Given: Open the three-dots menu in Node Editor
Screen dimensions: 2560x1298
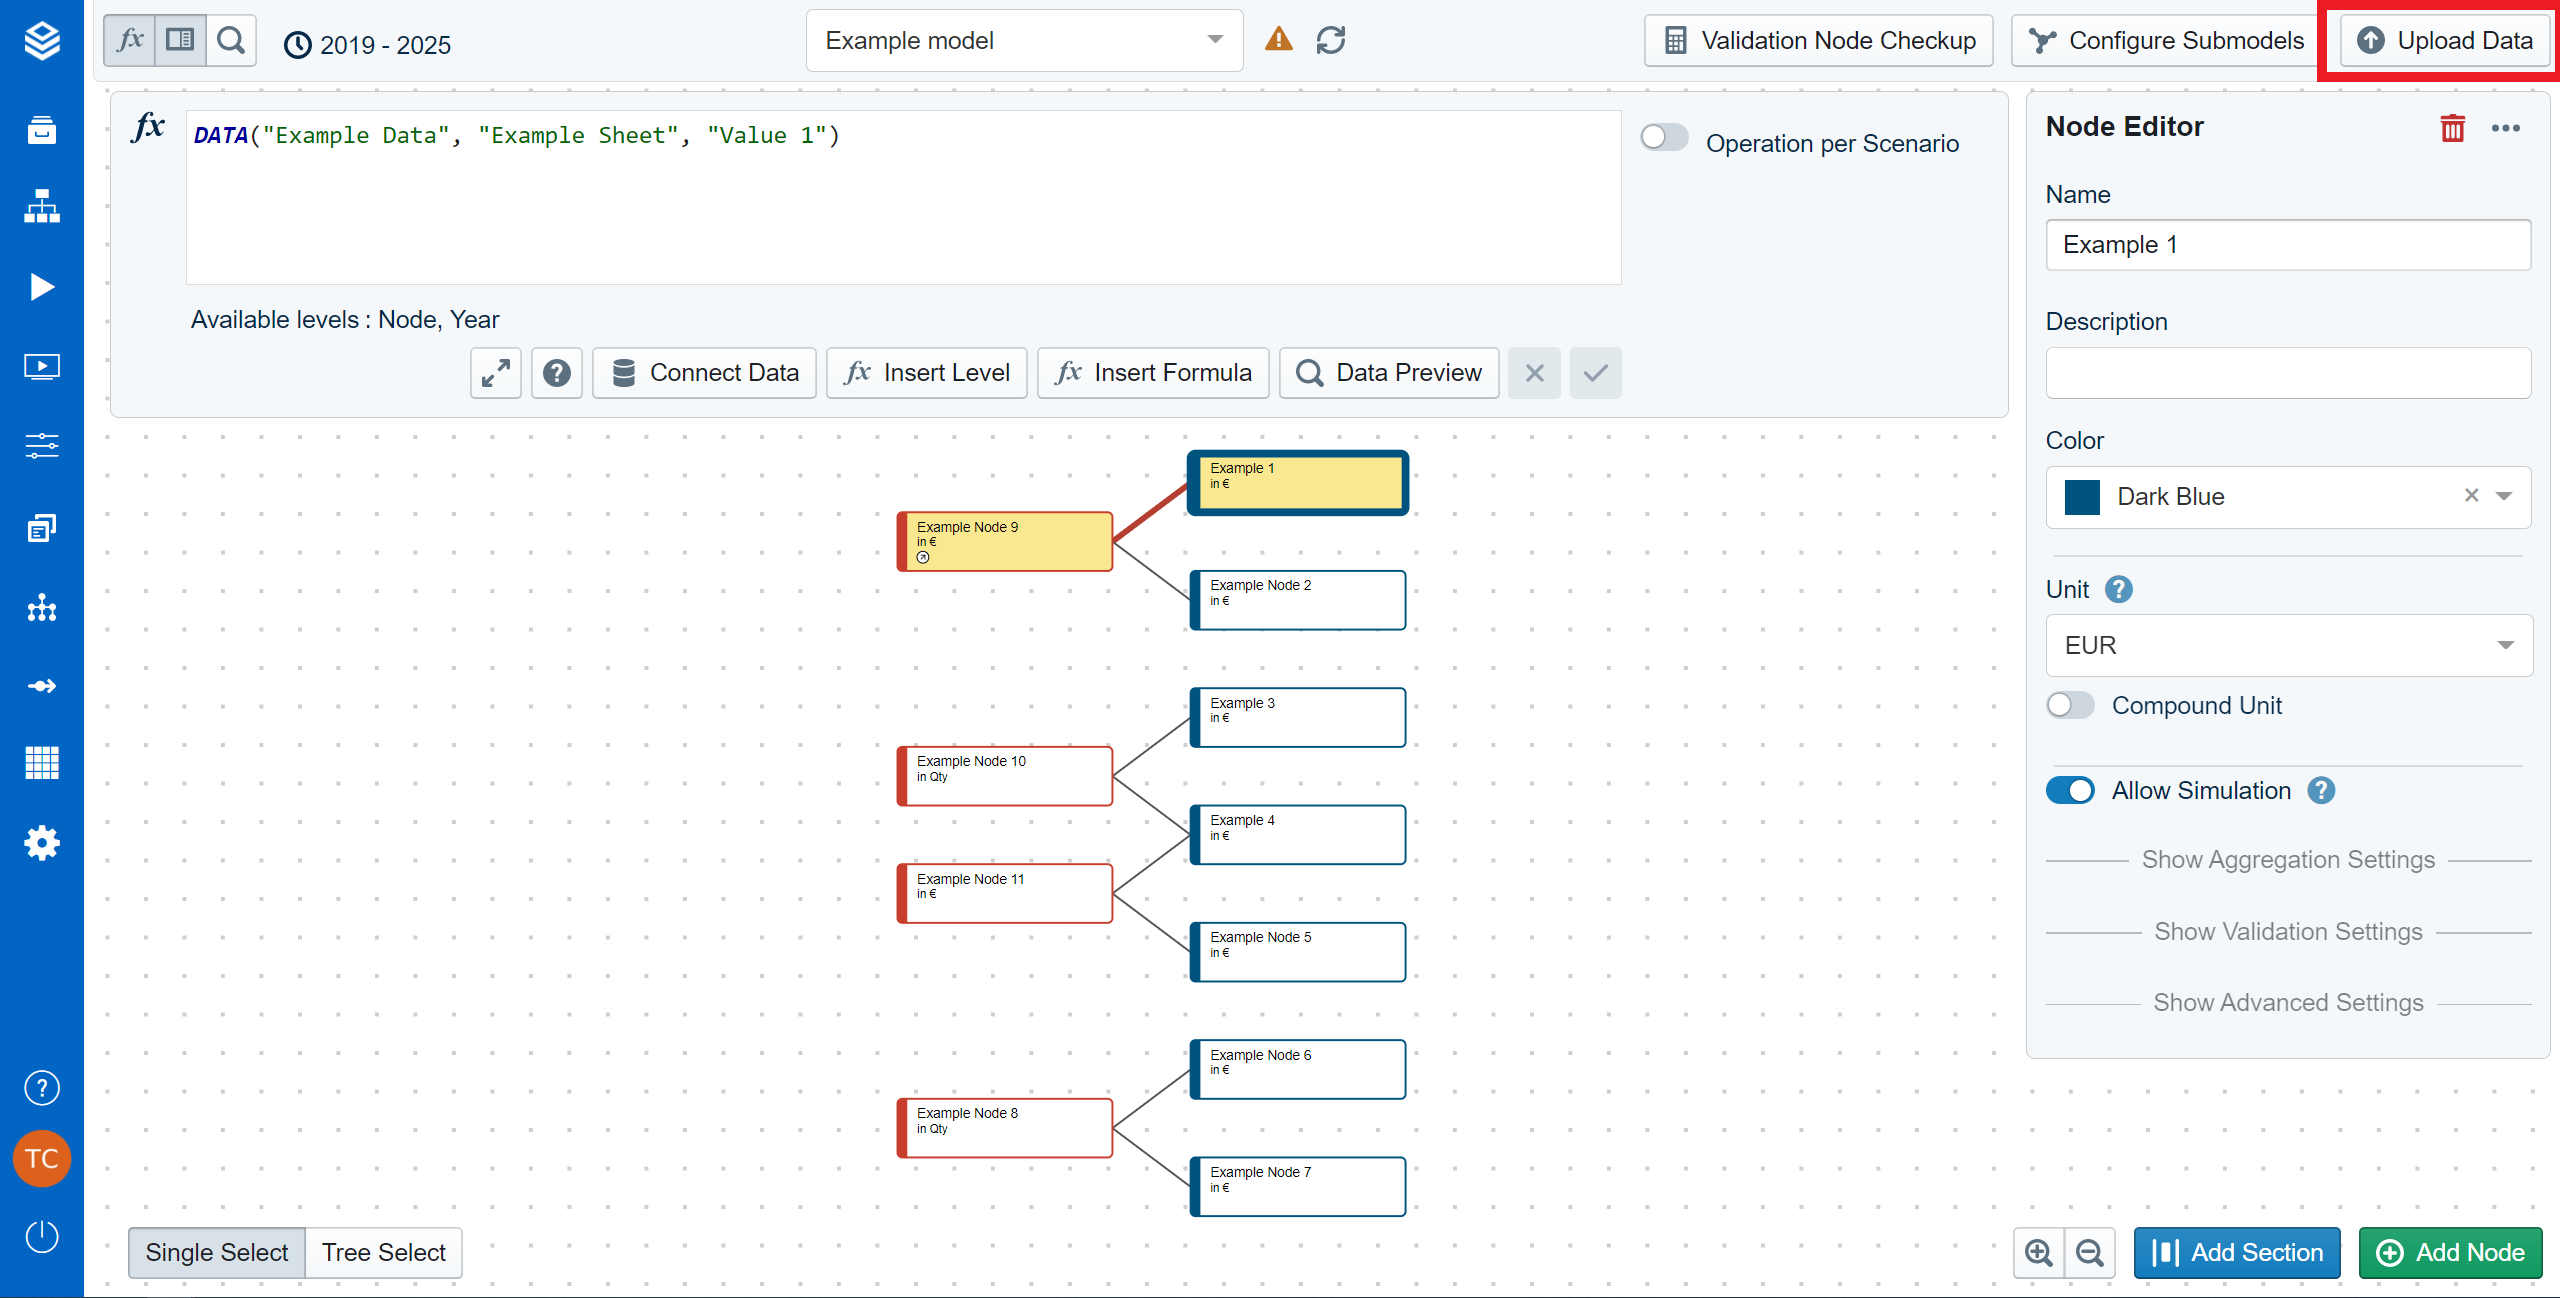Looking at the screenshot, I should point(2505,128).
